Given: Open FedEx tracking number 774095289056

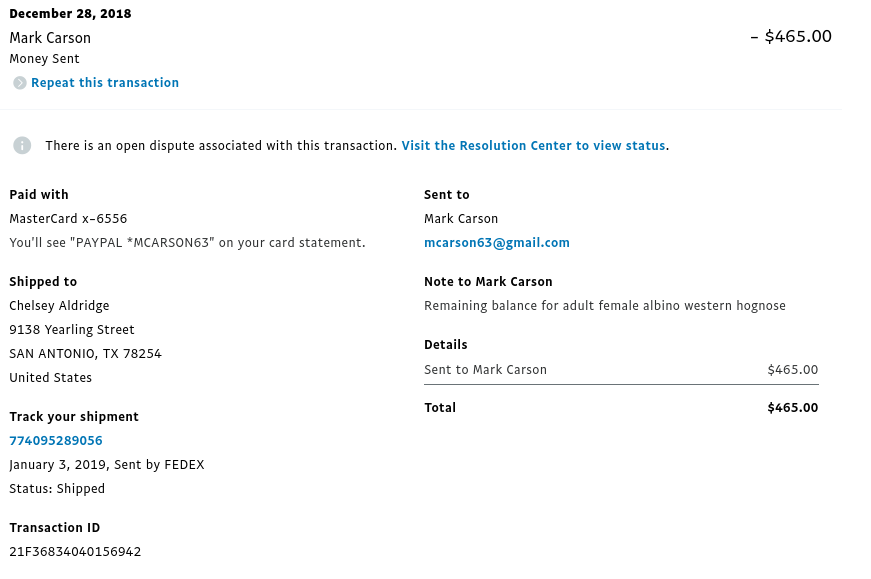Looking at the screenshot, I should (56, 441).
